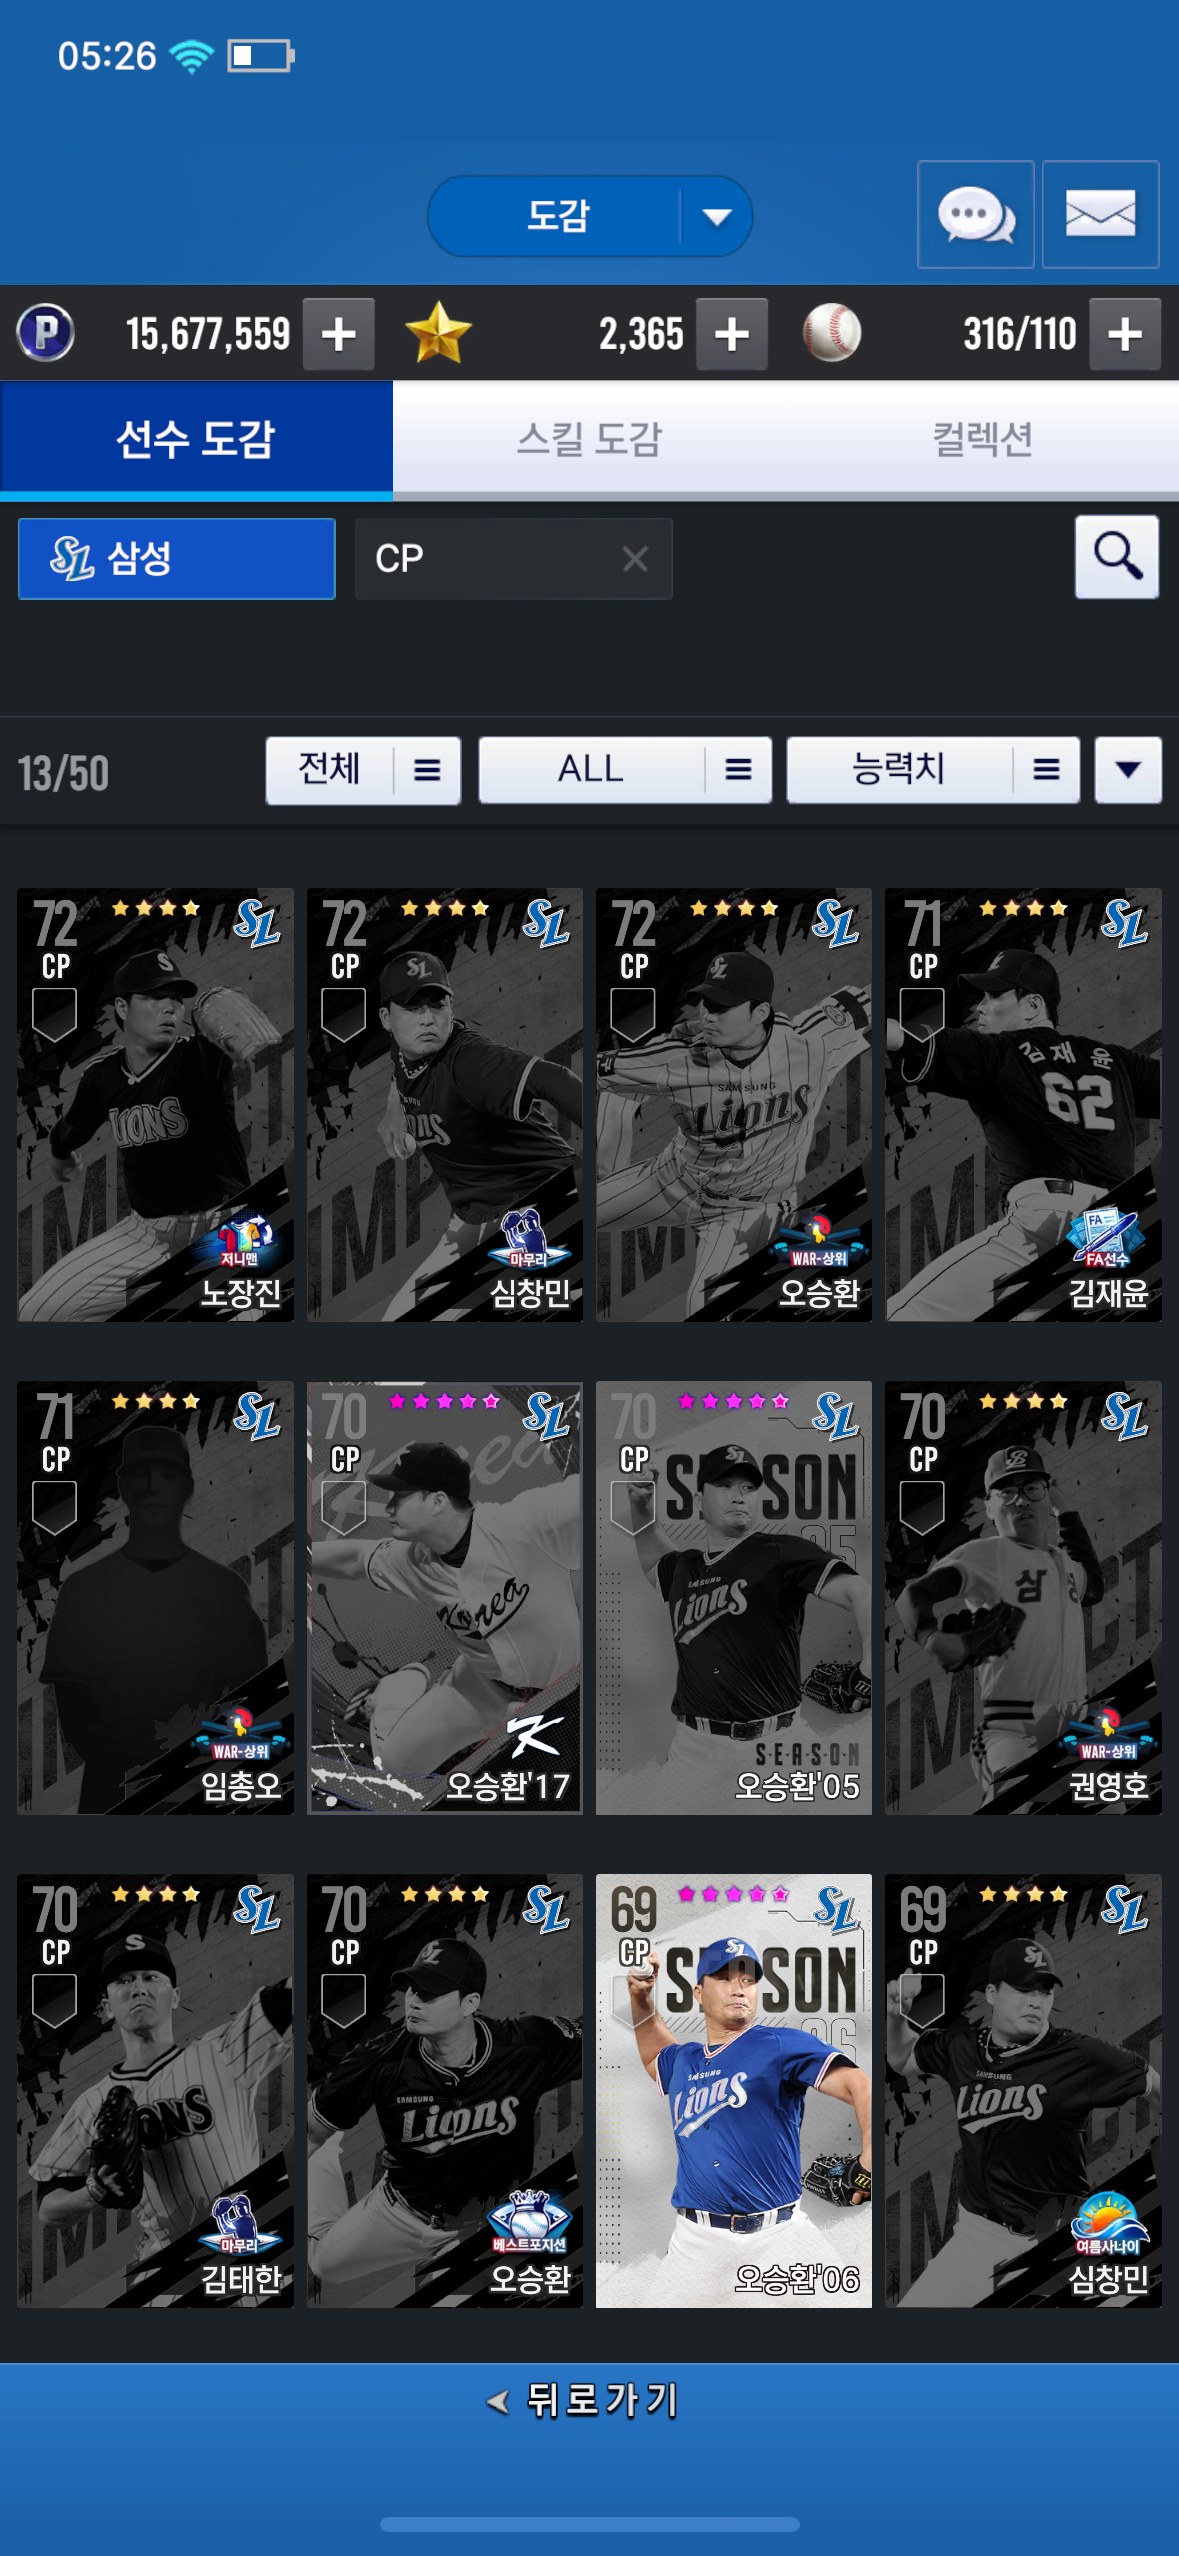Tap the search magnifier icon

tap(1117, 557)
